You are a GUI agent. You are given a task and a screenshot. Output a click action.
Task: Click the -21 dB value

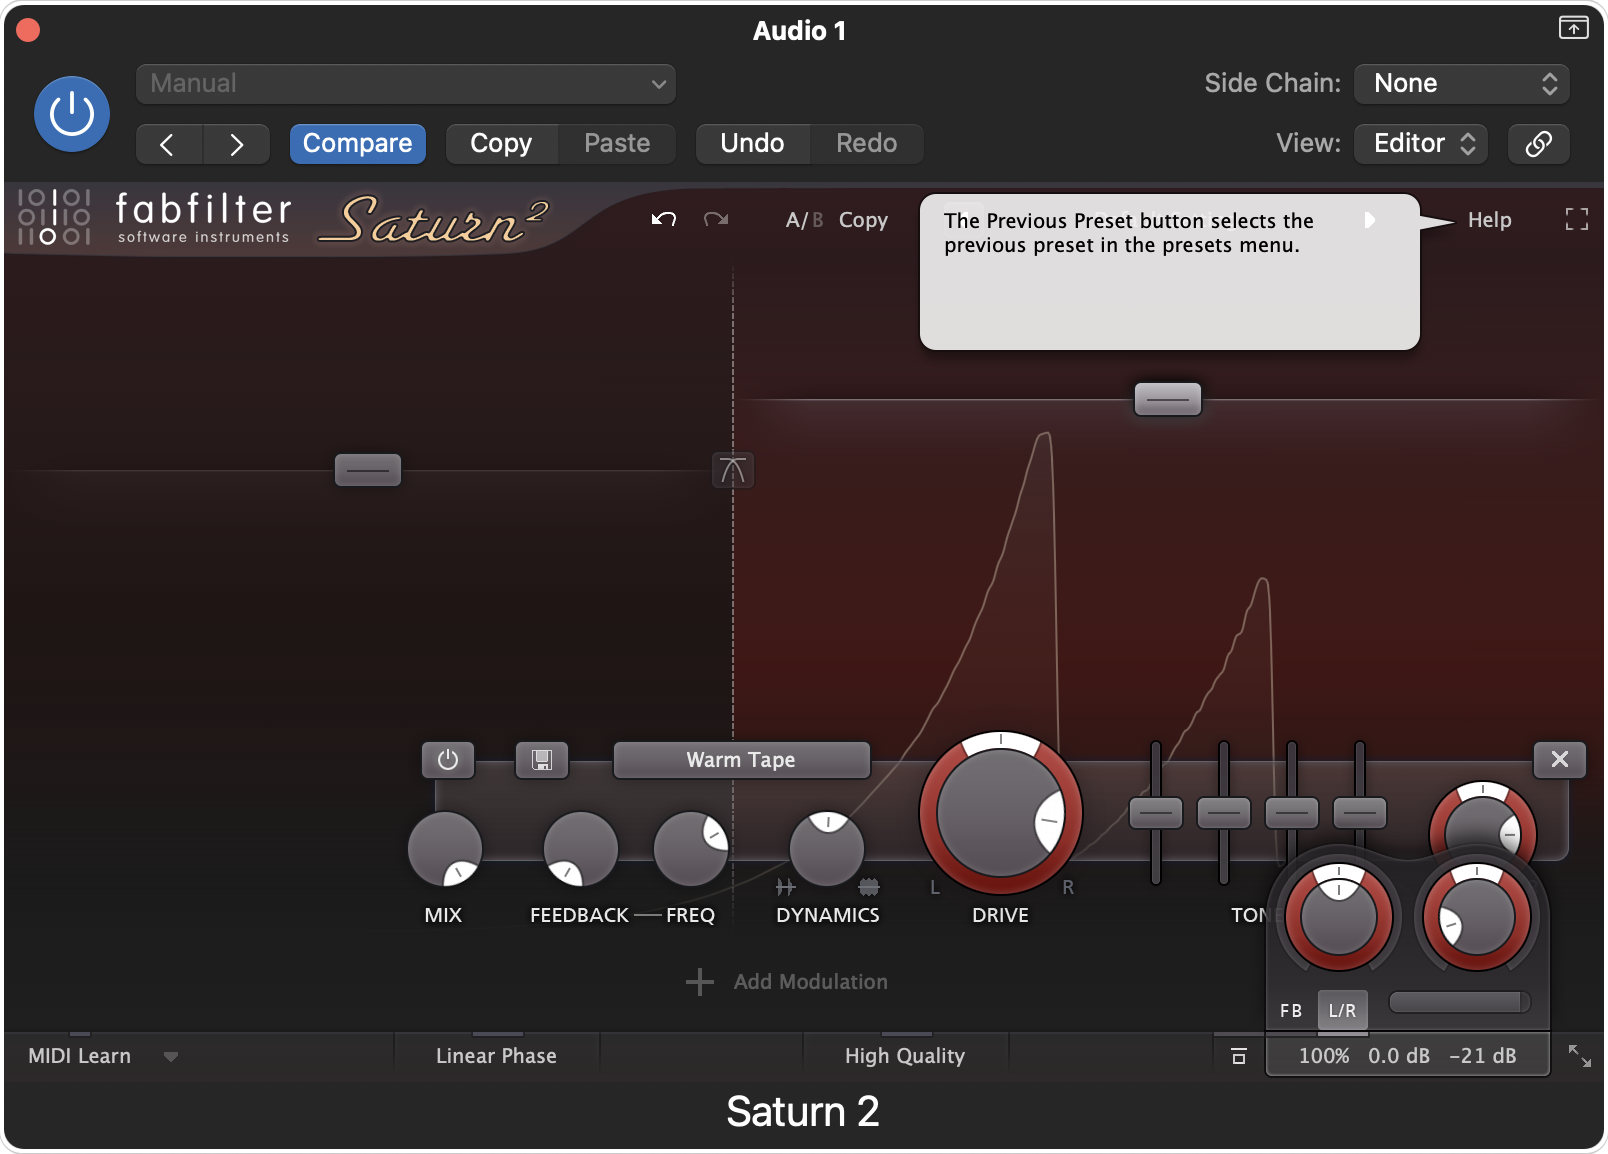click(1483, 1056)
